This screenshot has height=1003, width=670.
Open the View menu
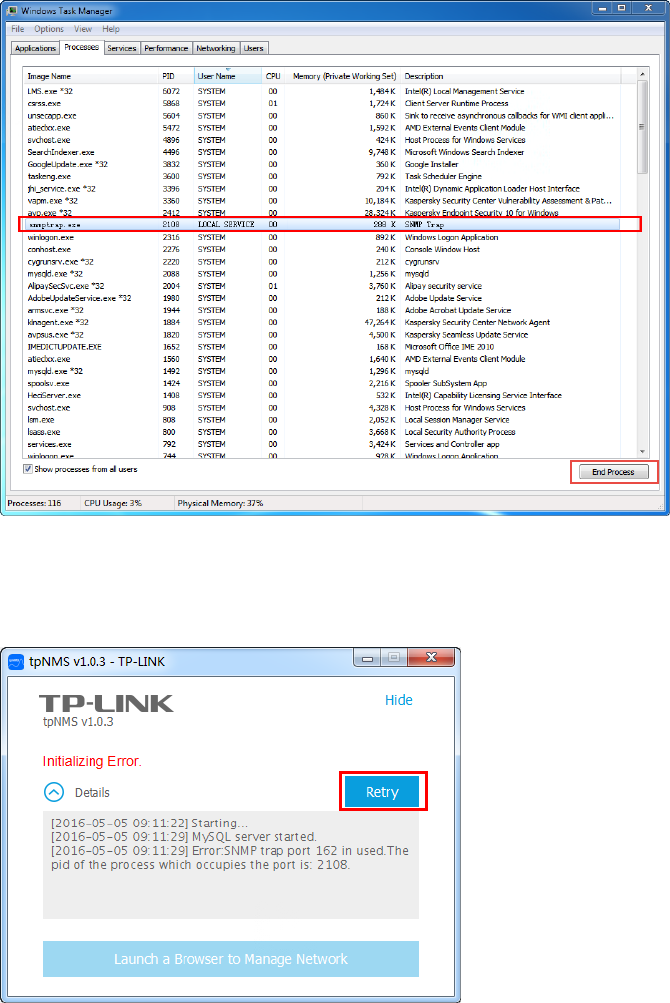[x=83, y=29]
